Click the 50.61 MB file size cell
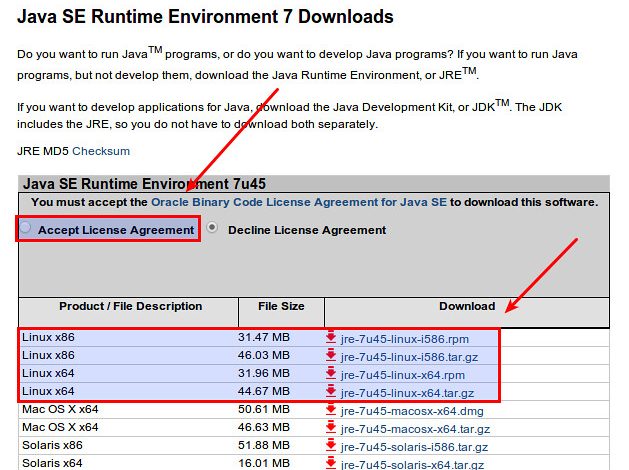This screenshot has height=470, width=629. click(264, 409)
